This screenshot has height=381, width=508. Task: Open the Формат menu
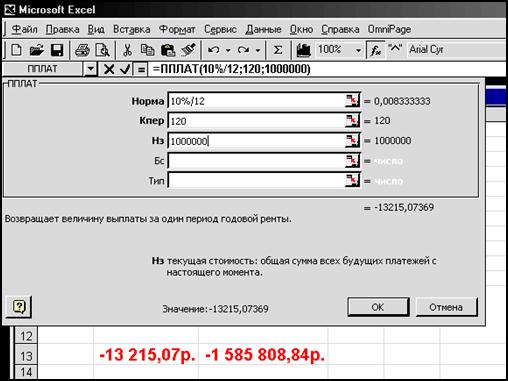click(177, 30)
